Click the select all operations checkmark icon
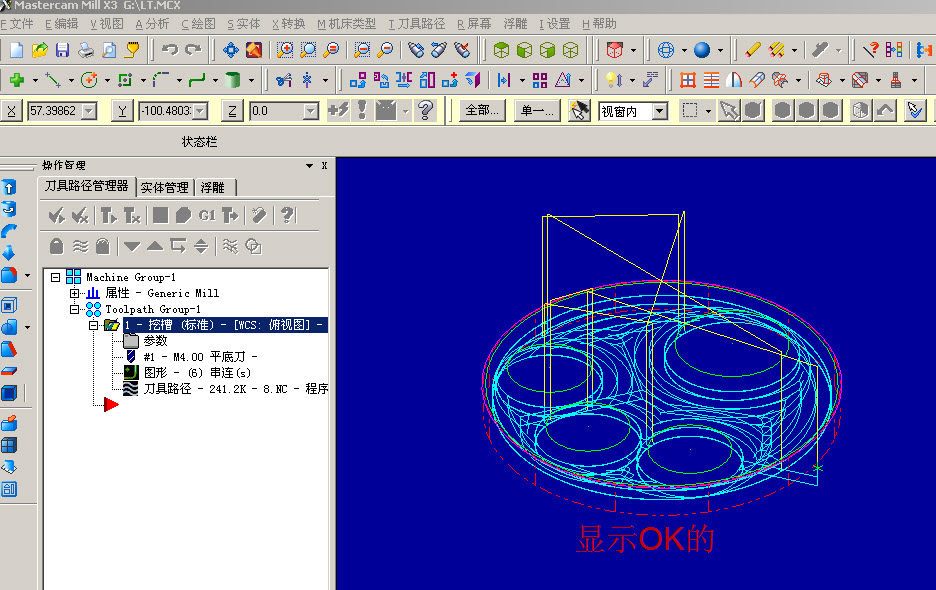 coord(57,216)
